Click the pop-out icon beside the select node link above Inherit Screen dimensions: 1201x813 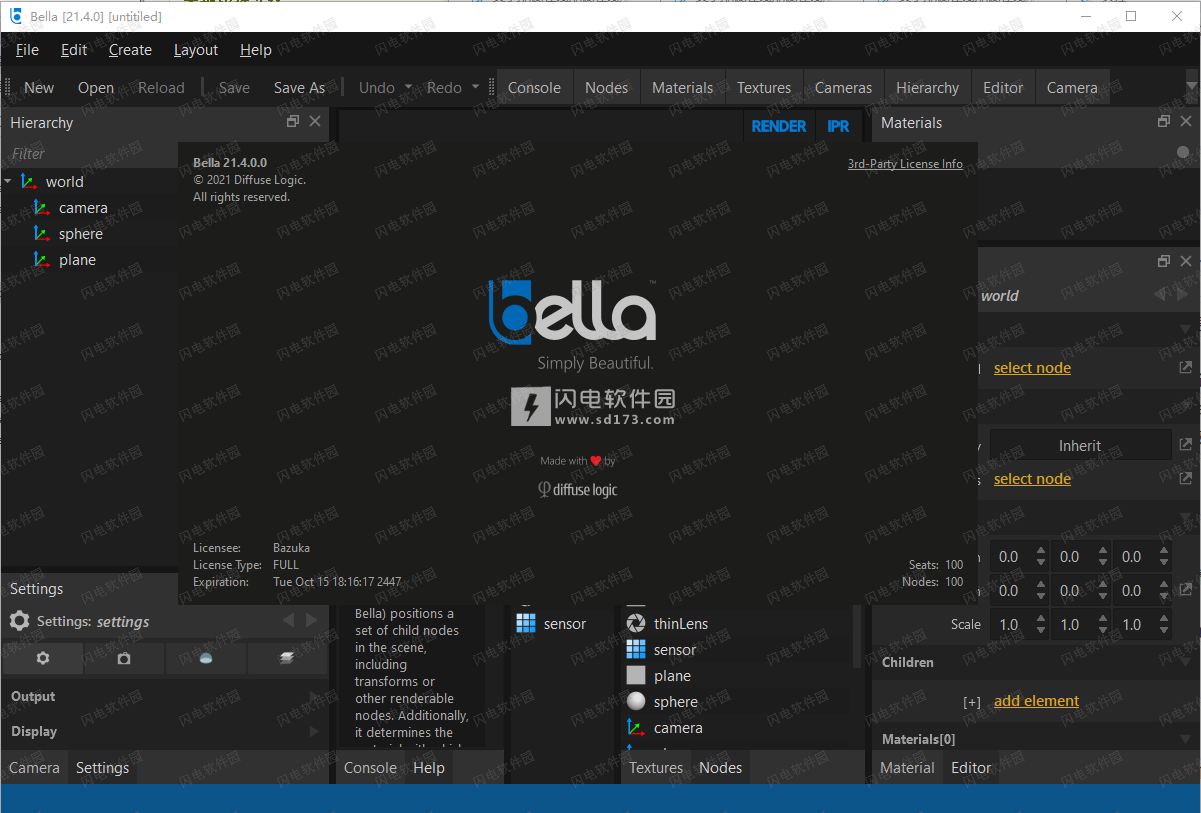(1185, 368)
